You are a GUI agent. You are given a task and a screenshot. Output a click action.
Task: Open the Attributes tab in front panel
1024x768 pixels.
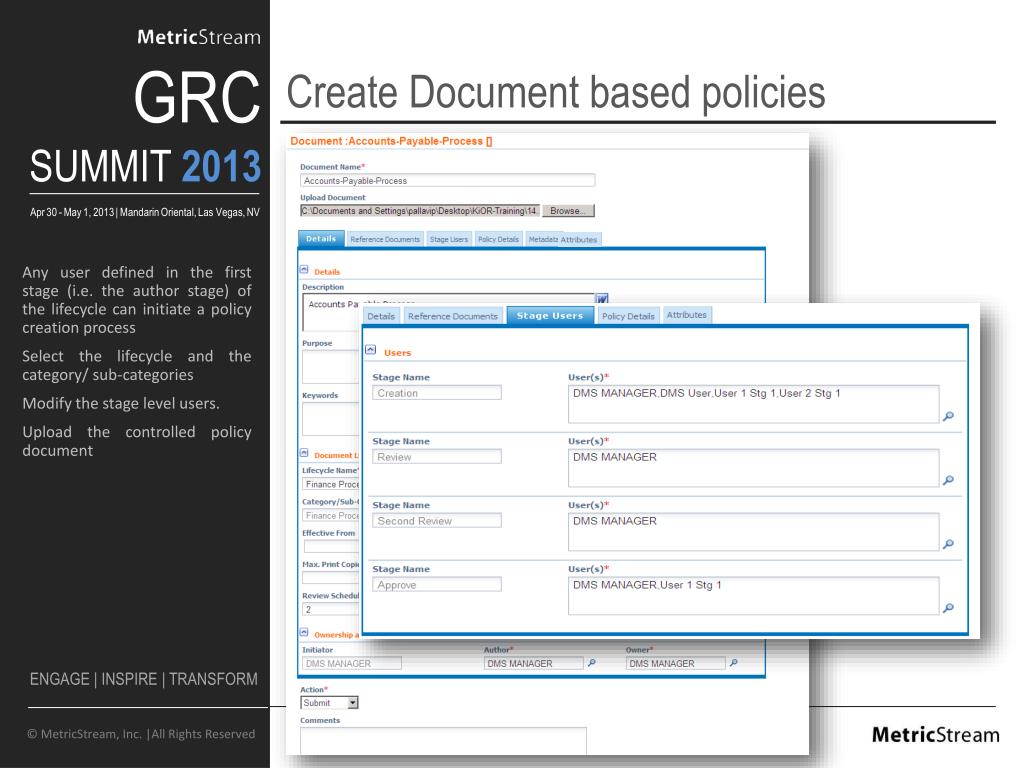coord(686,315)
